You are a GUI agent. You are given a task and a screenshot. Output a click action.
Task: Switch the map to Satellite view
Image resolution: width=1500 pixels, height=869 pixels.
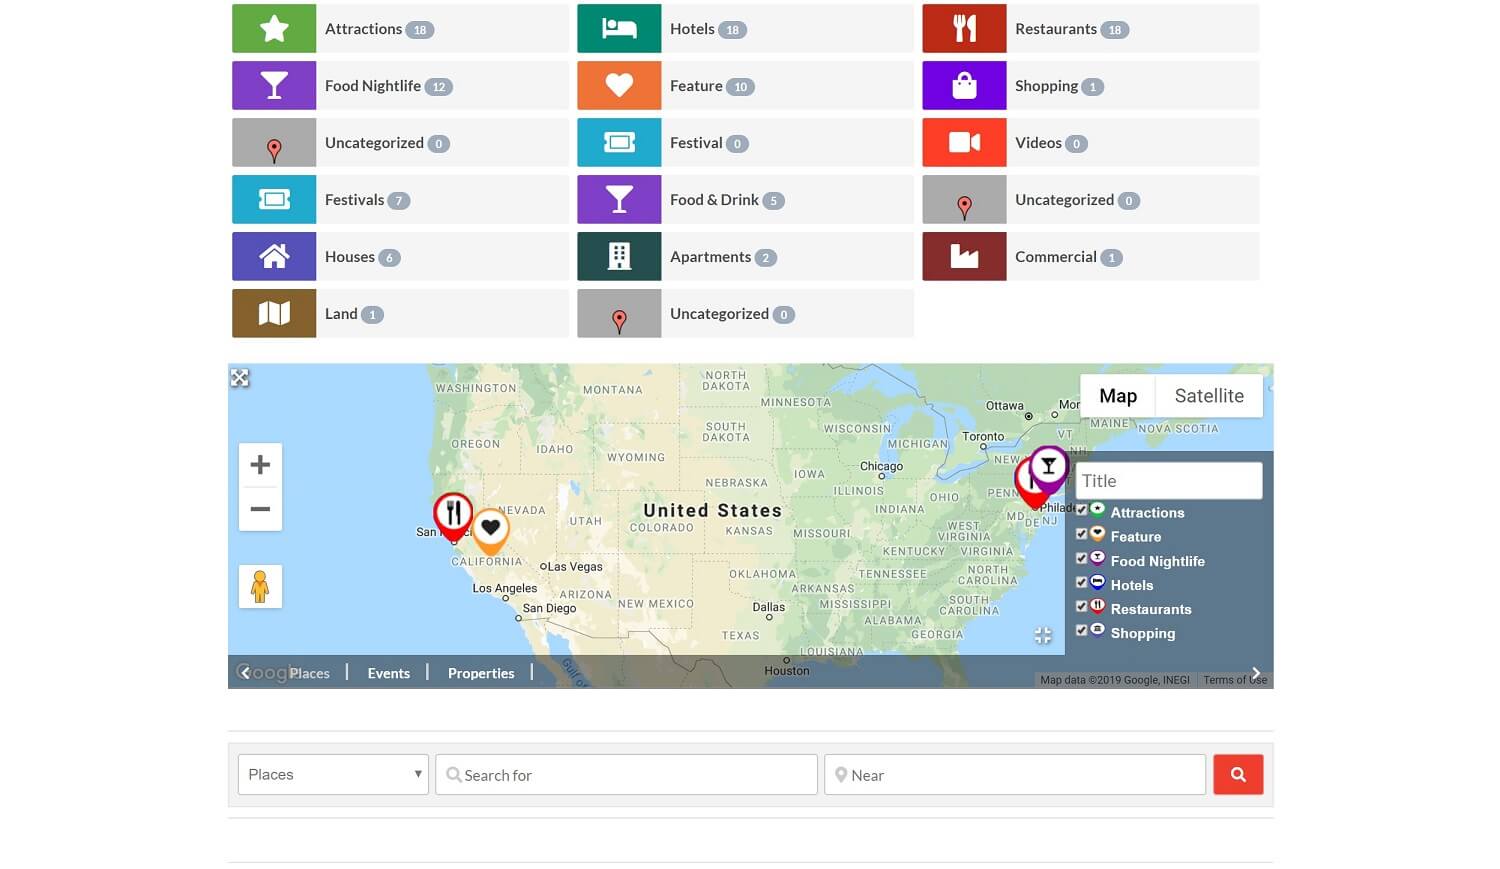pyautogui.click(x=1208, y=395)
